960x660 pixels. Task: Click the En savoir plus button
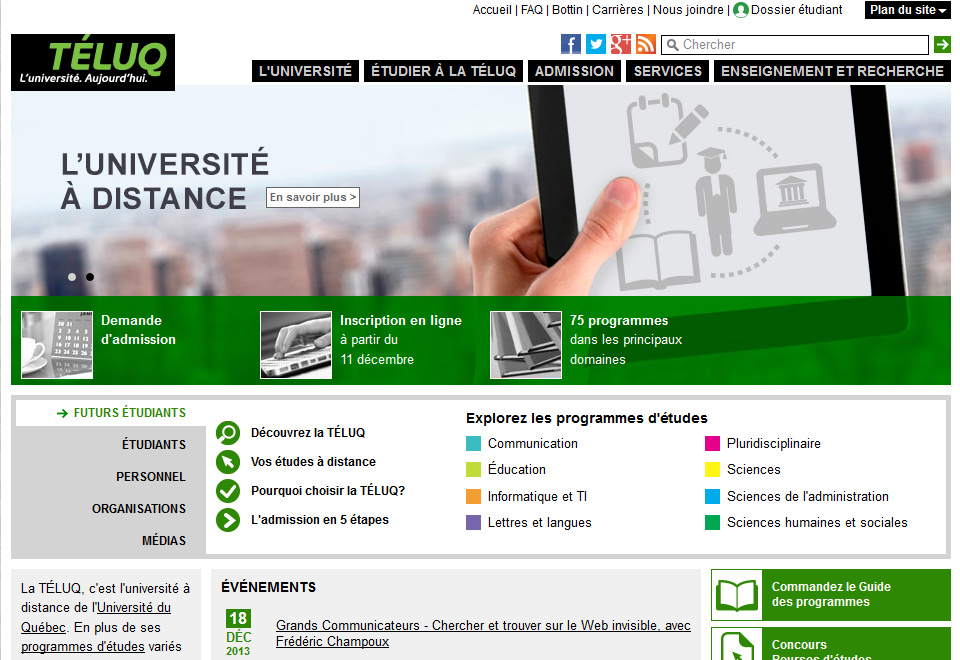click(x=312, y=197)
